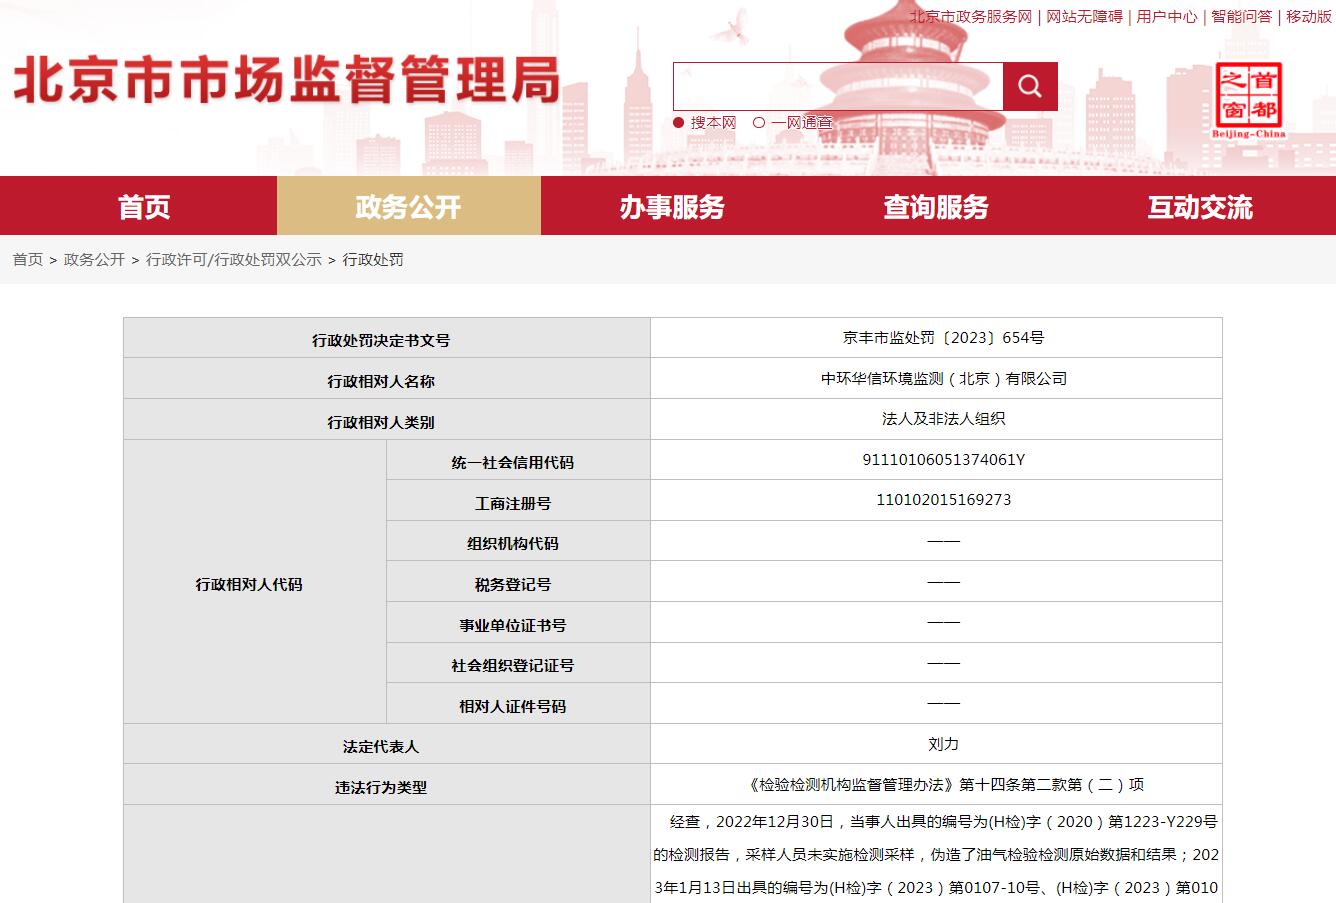Click the 行政相对人代码 header cell

(255, 582)
